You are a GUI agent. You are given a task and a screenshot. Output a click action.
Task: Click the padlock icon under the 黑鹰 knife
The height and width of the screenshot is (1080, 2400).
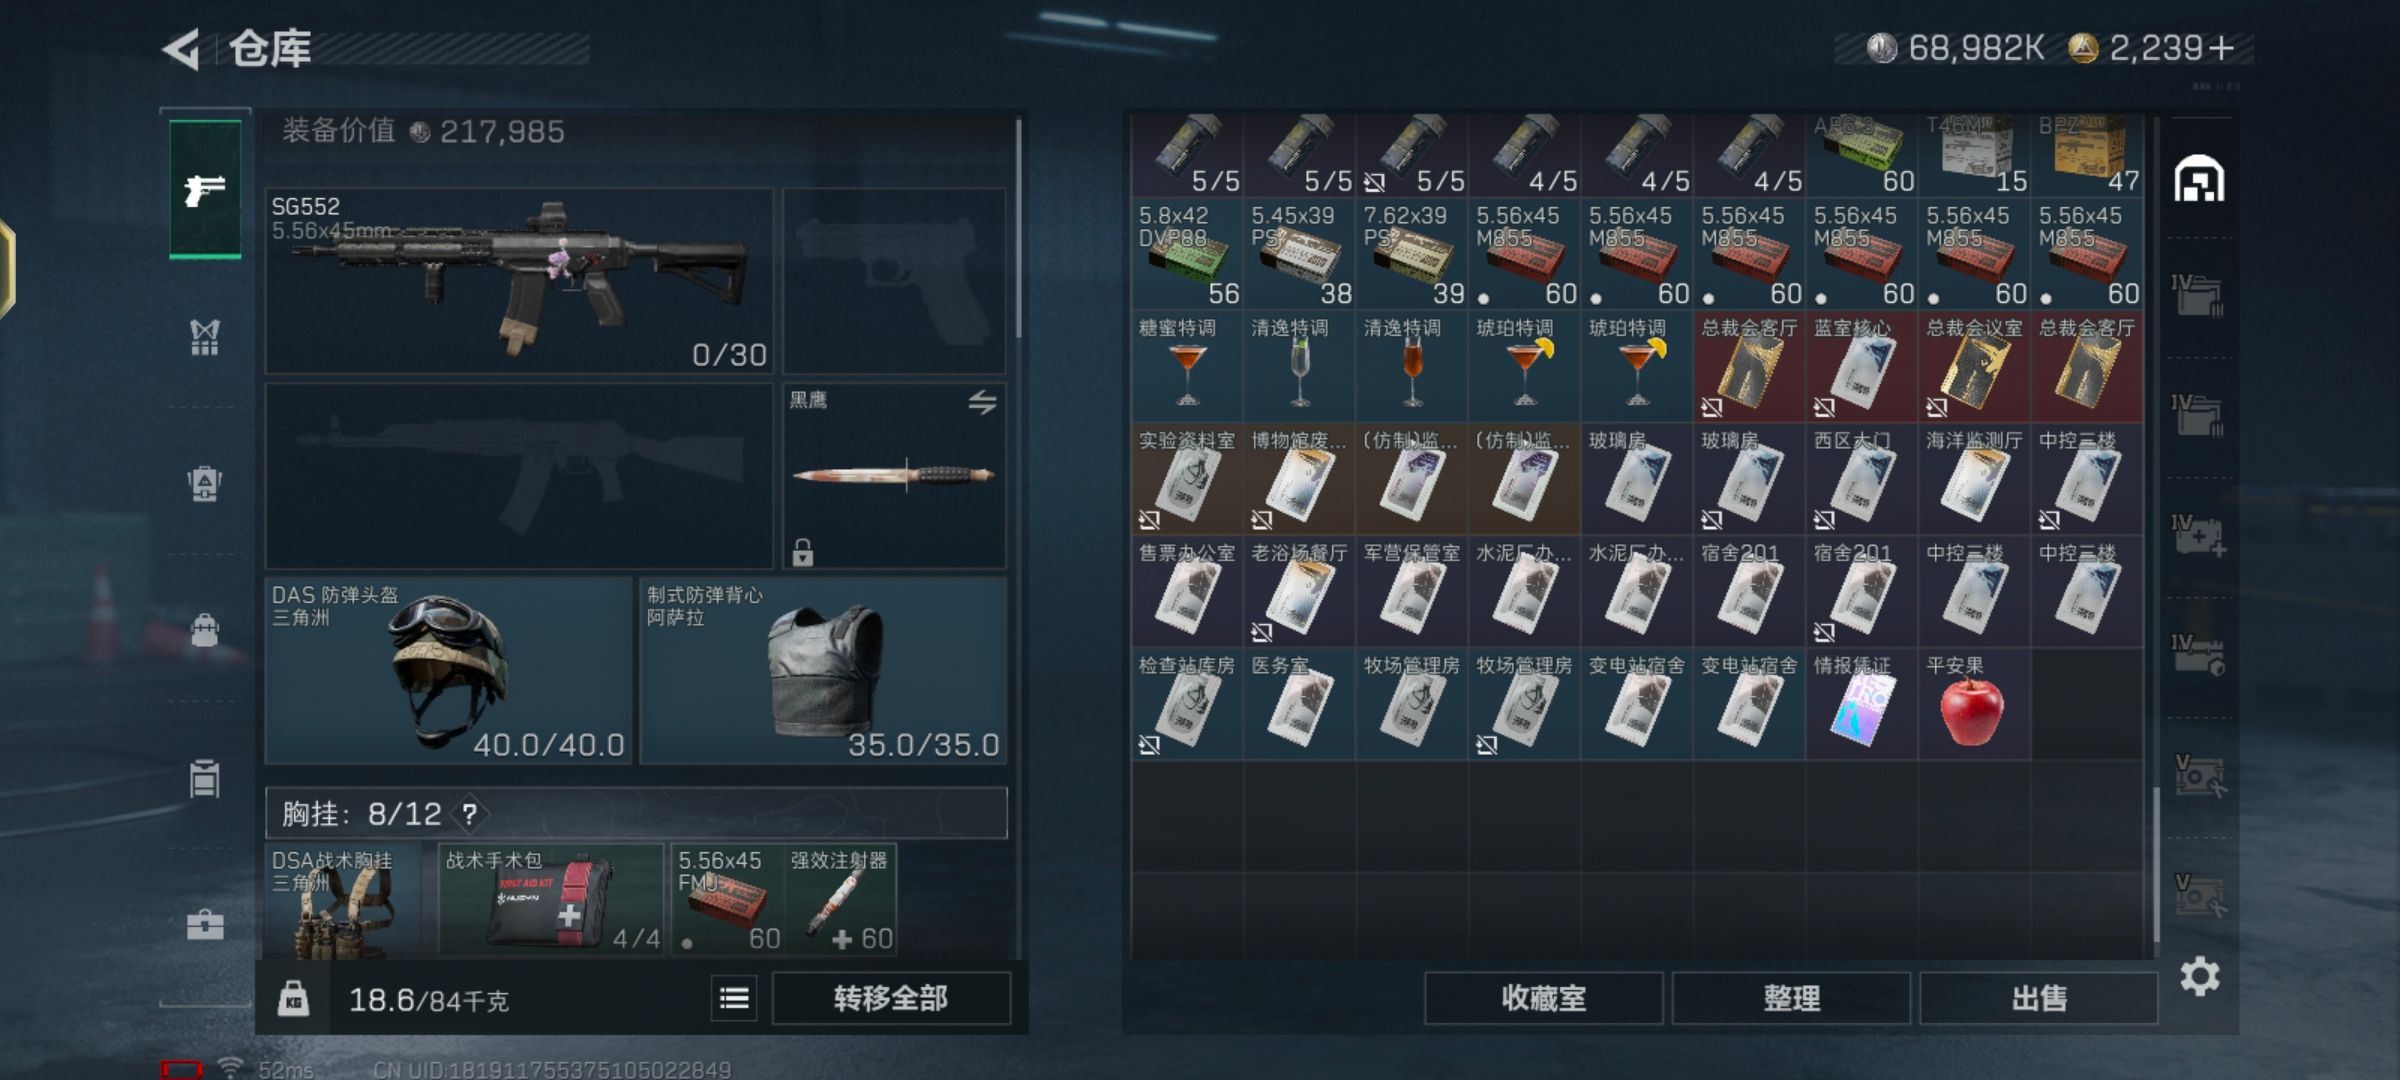pyautogui.click(x=802, y=552)
